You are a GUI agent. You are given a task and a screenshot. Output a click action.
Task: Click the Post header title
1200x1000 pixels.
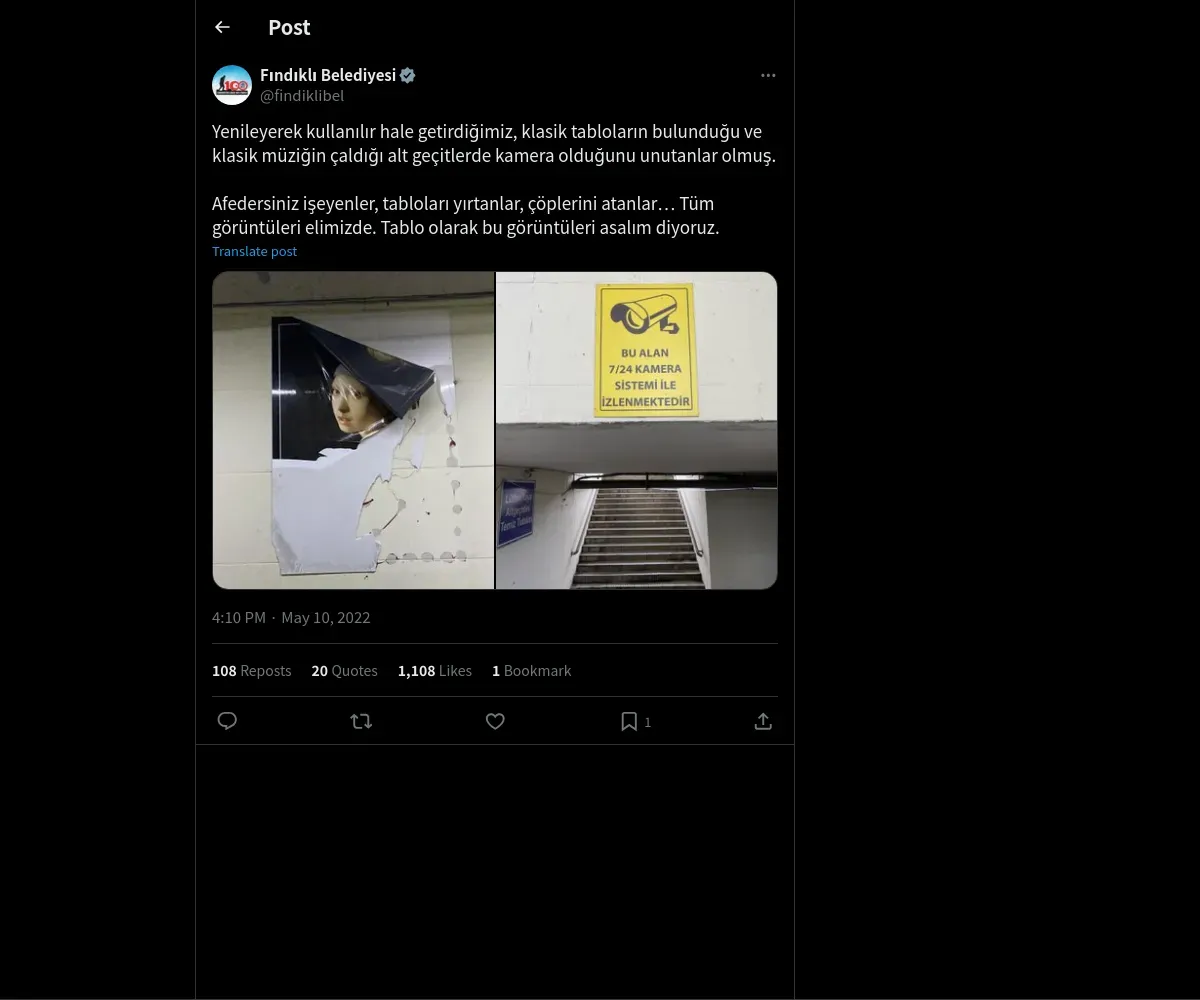289,28
